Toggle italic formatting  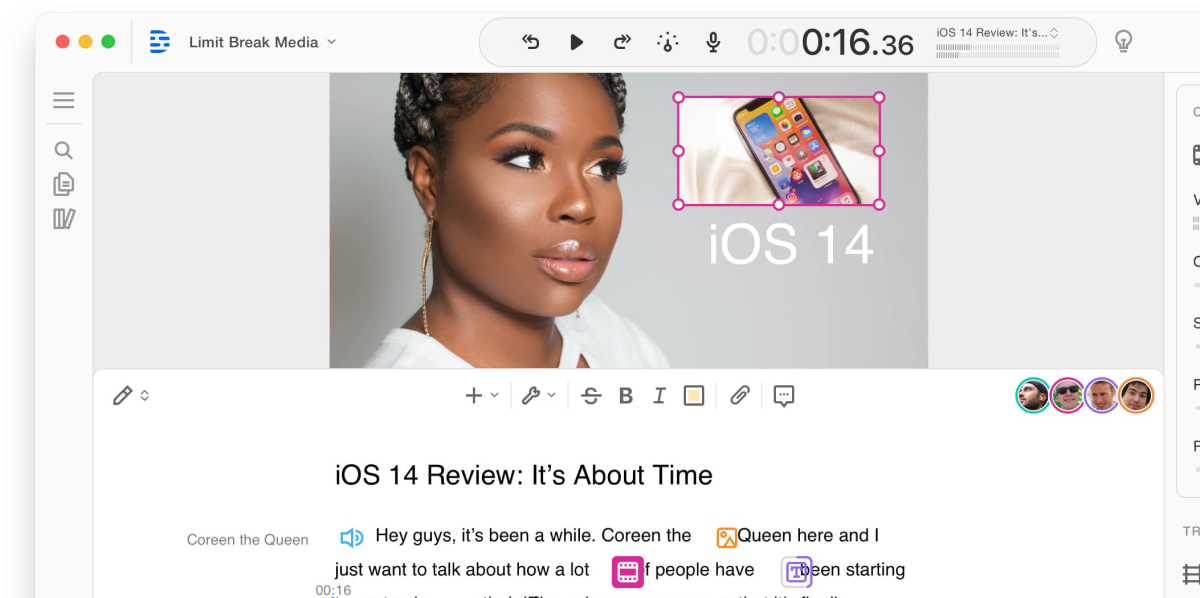click(659, 396)
